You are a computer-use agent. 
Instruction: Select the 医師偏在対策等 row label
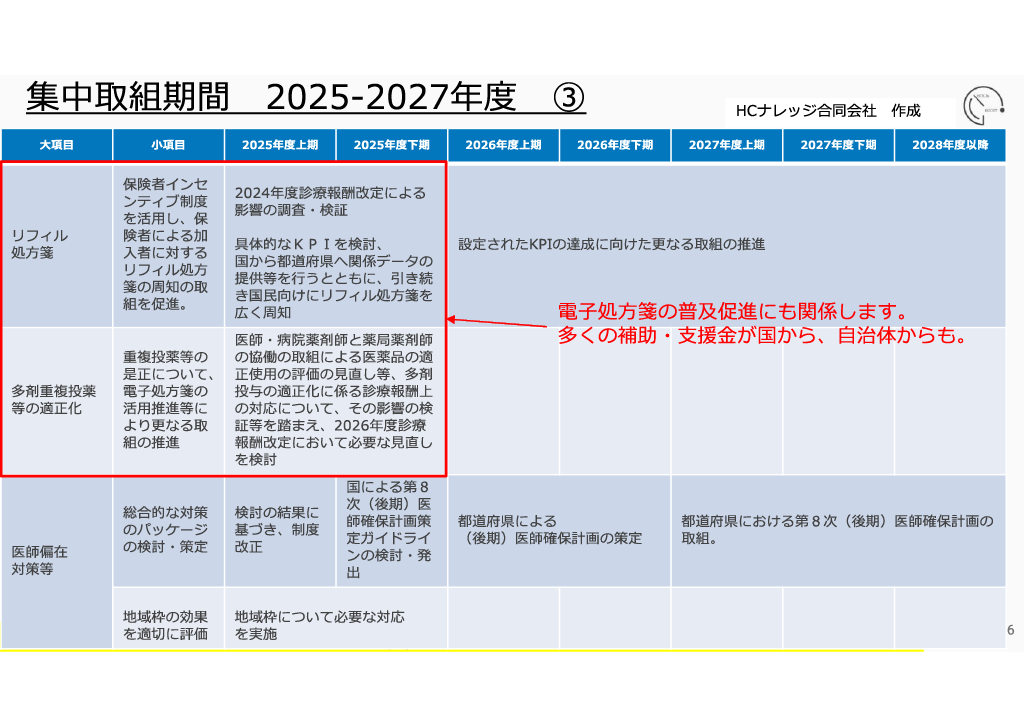tap(40, 559)
